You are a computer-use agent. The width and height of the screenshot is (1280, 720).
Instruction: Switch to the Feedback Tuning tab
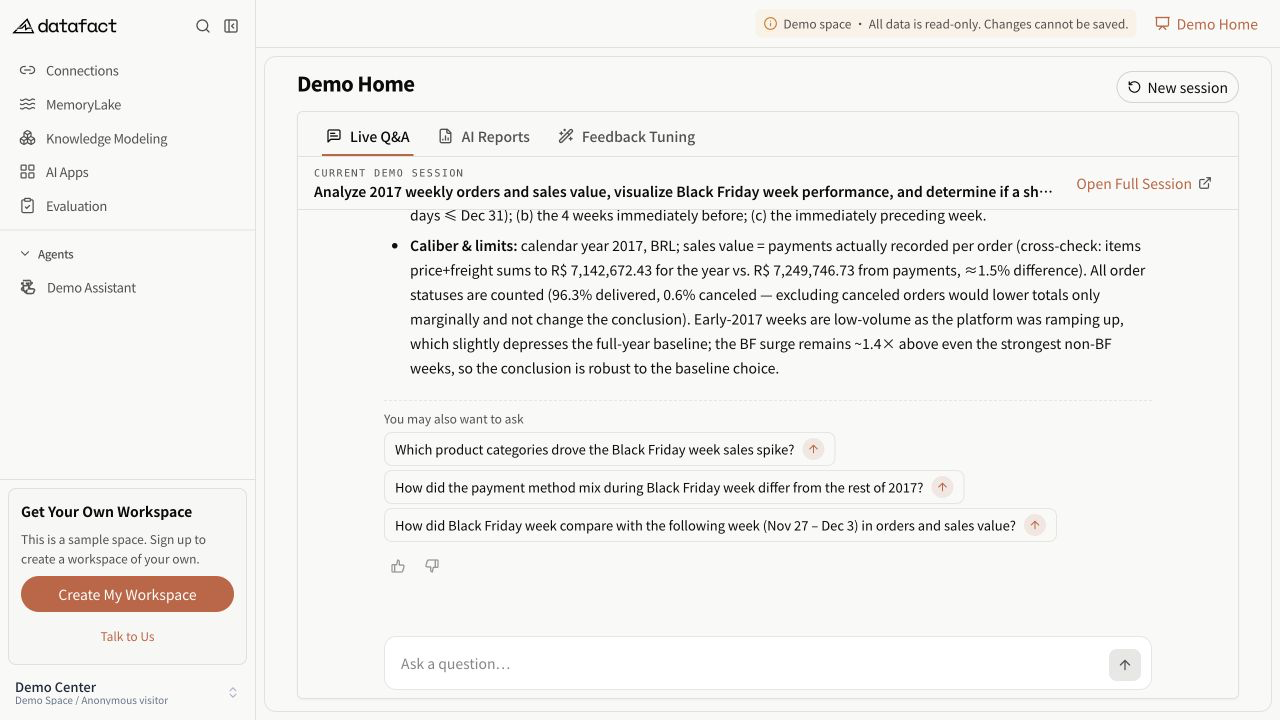tap(626, 137)
